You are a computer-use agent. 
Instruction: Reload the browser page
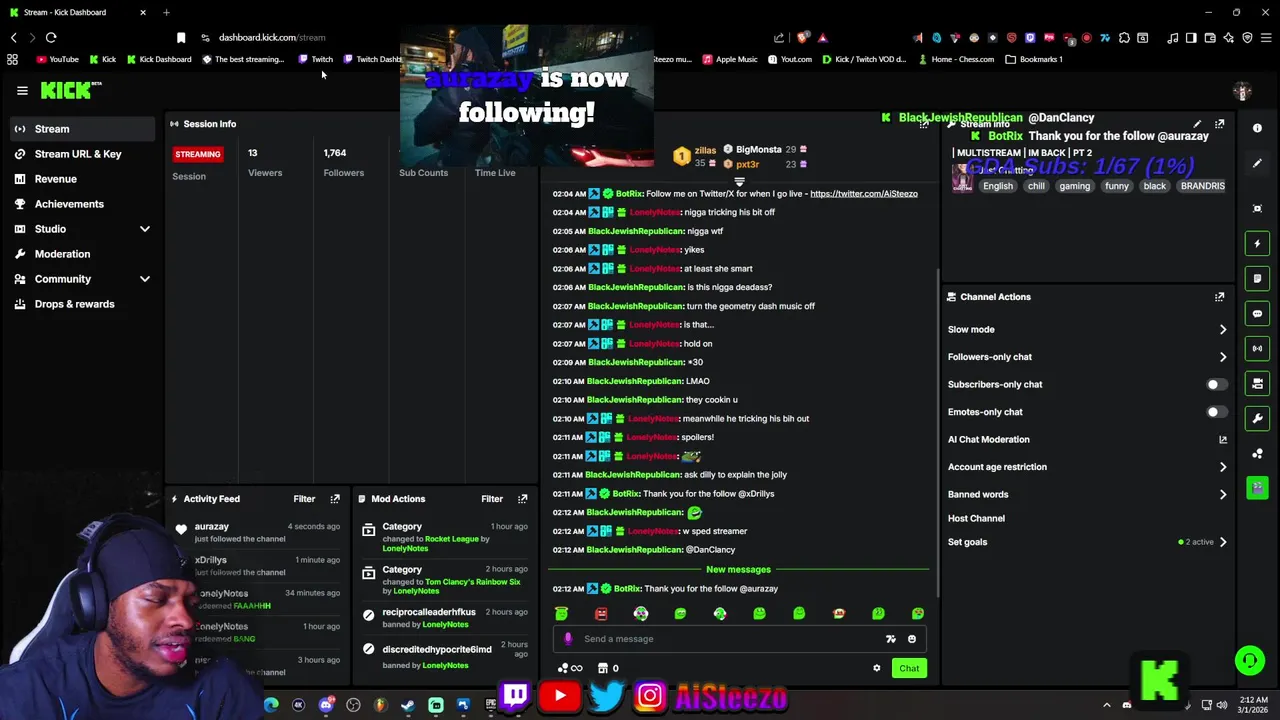tap(51, 38)
